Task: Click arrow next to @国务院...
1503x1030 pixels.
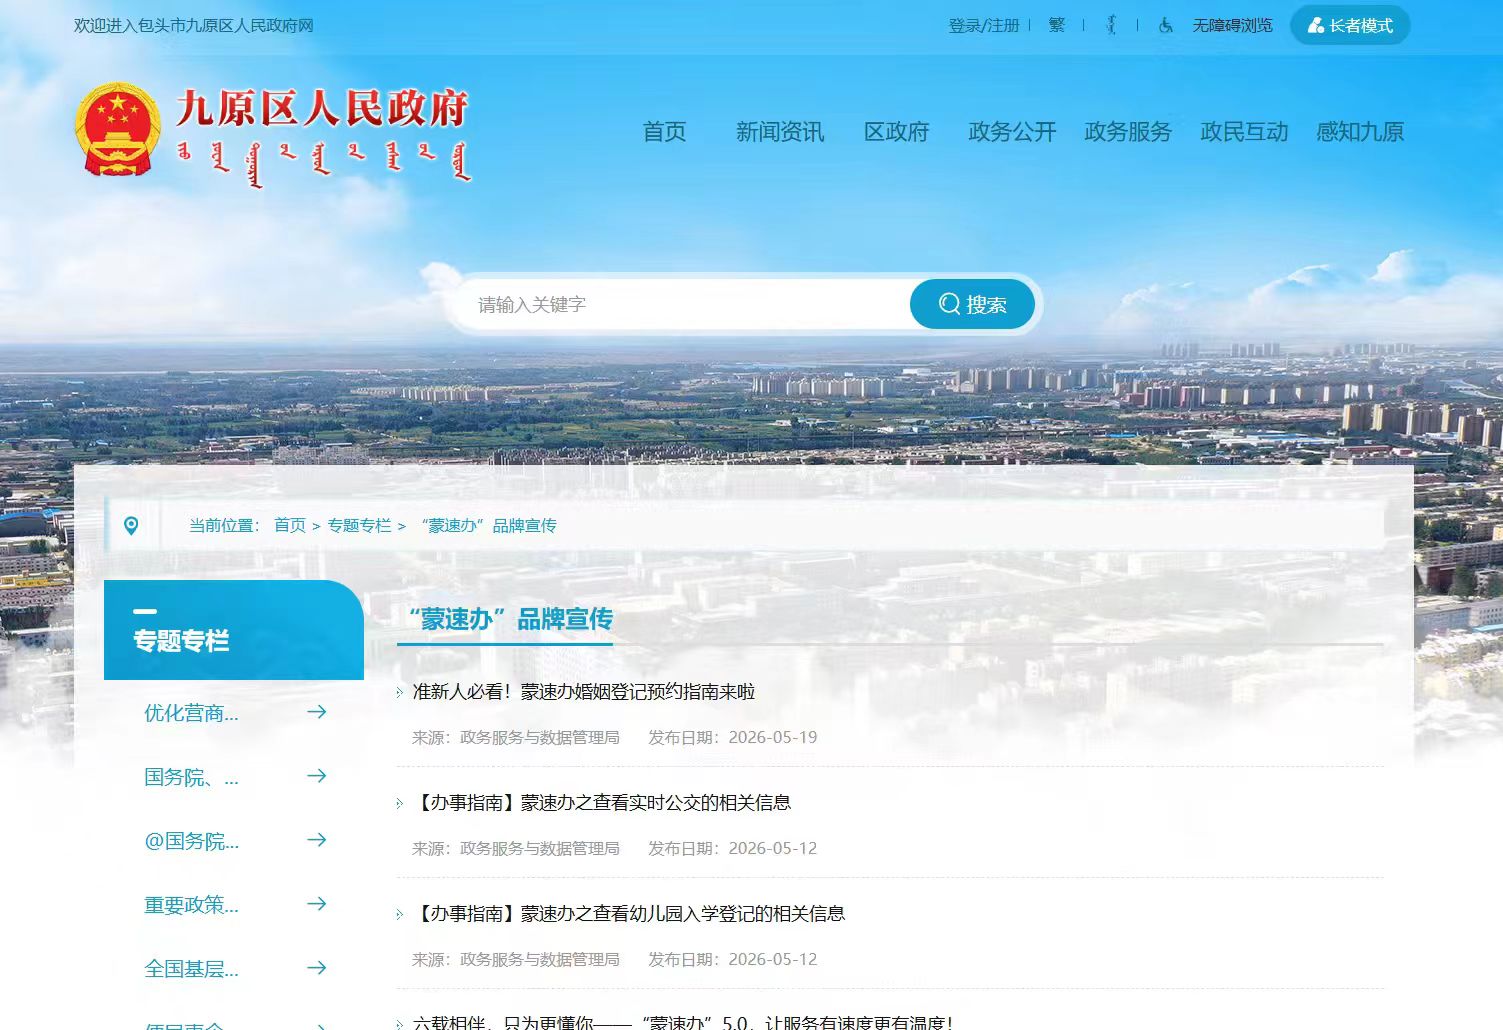Action: 317,840
